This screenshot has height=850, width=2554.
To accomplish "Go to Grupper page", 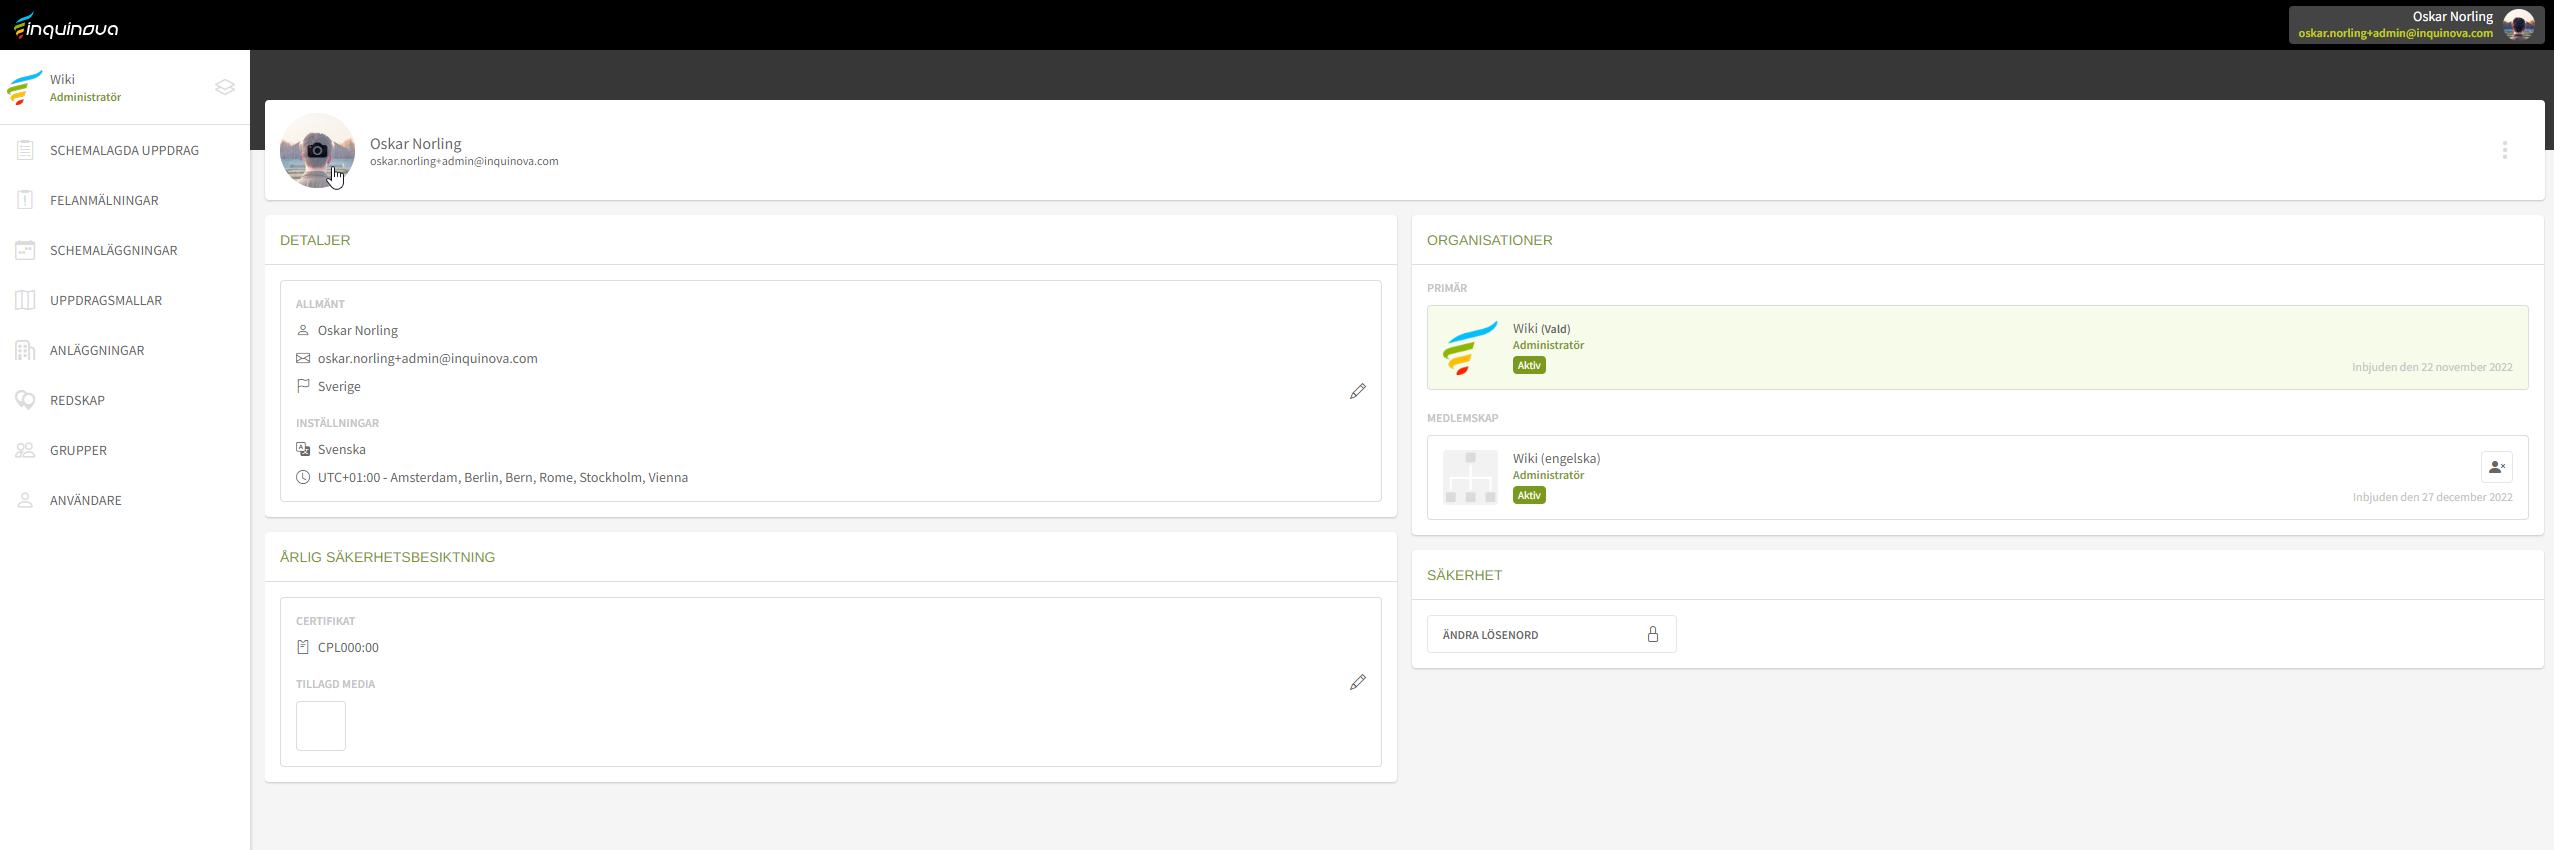I will (78, 450).
